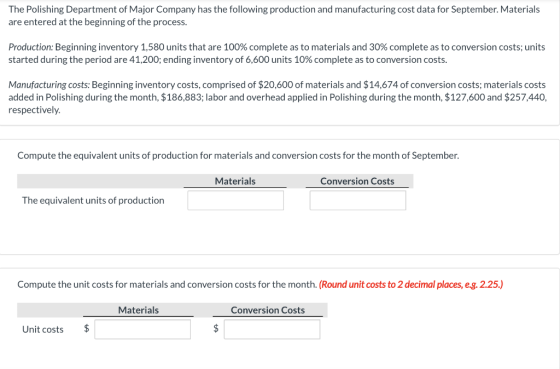The image size is (560, 369).
Task: Click the Conversion Costs header in equivalent units table
Action: [x=357, y=181]
